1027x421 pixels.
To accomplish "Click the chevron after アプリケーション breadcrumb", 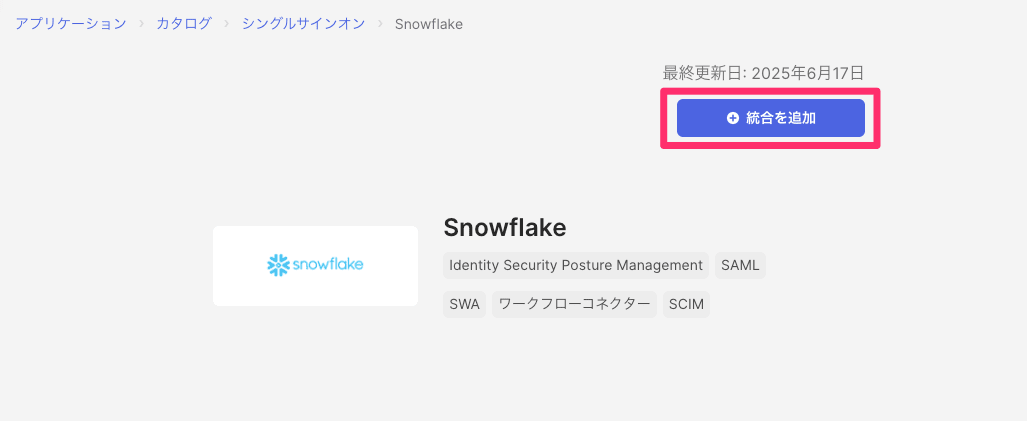I will coord(141,23).
